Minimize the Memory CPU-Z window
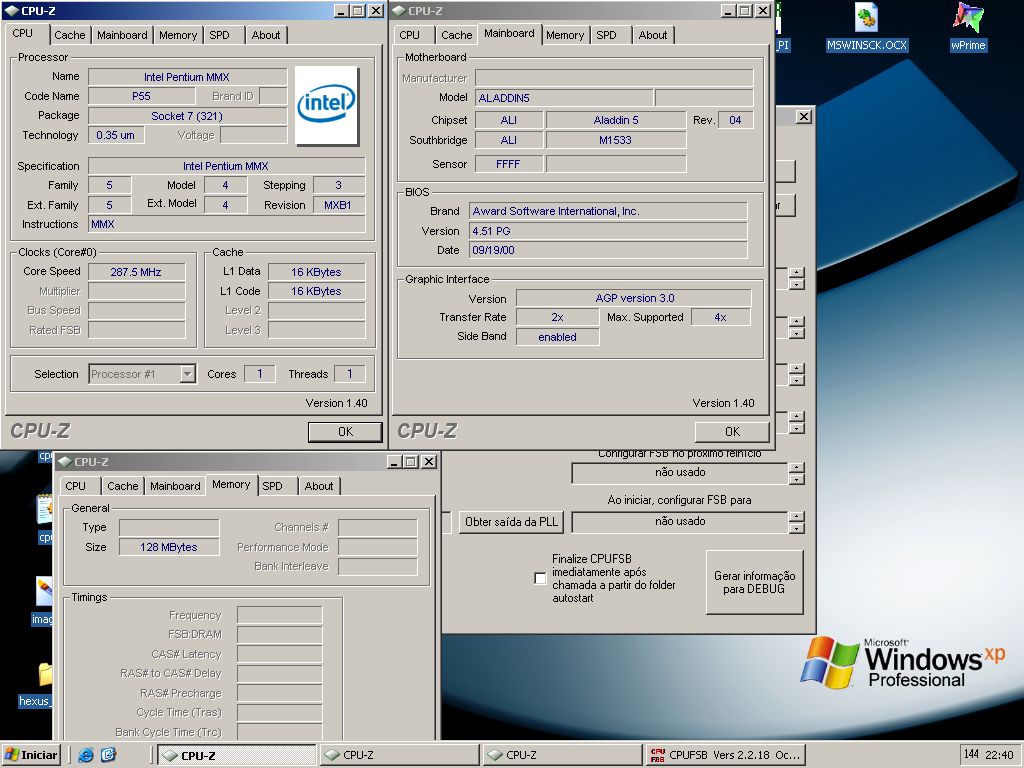1024x768 pixels. coord(394,462)
